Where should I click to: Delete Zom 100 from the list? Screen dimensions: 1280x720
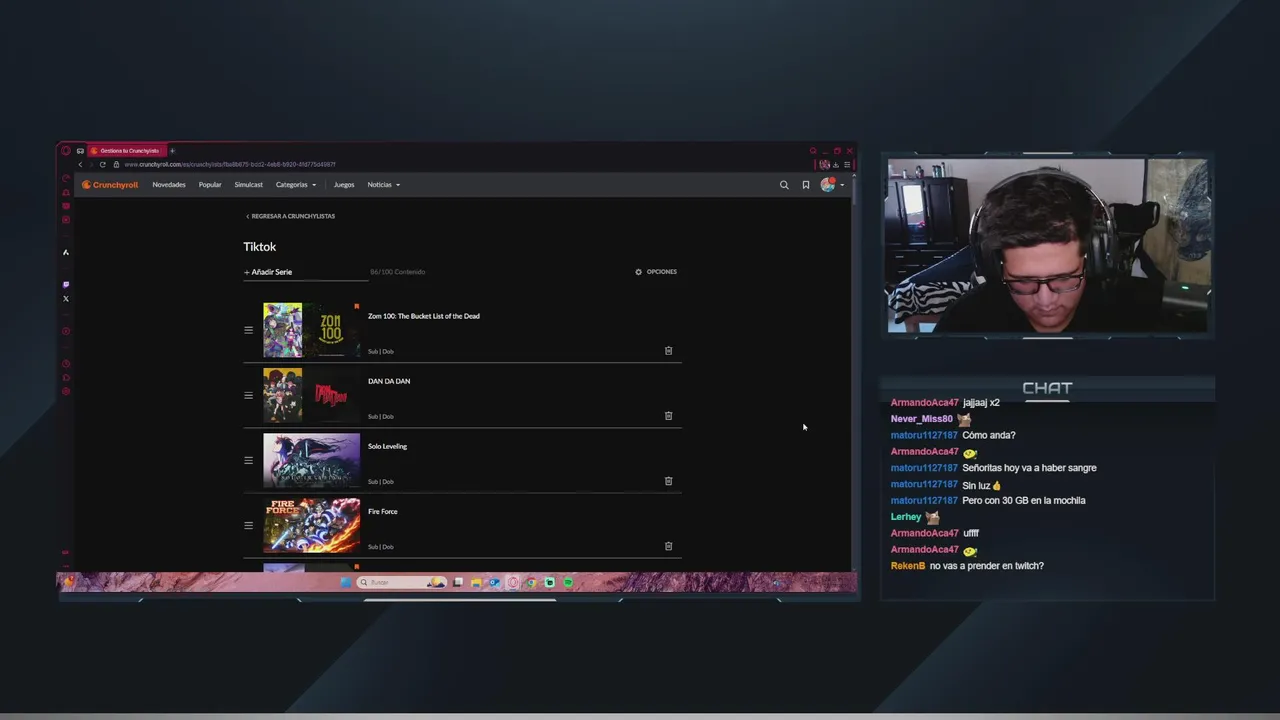pyautogui.click(x=669, y=351)
